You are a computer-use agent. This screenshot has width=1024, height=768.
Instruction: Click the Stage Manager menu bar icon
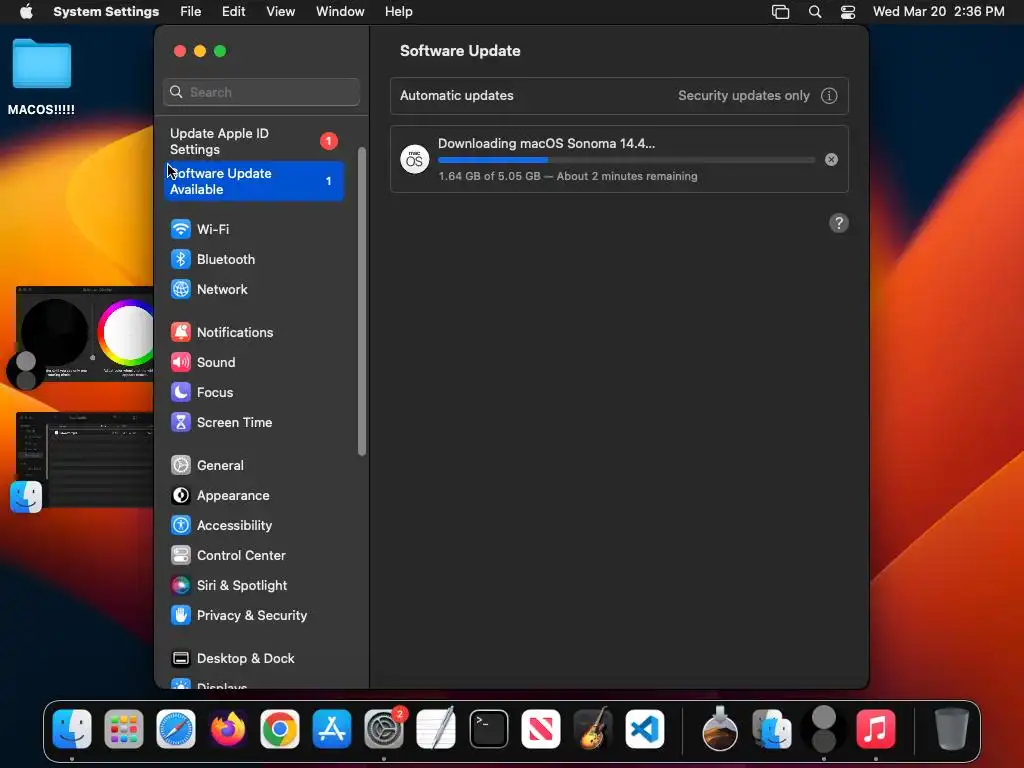click(780, 12)
